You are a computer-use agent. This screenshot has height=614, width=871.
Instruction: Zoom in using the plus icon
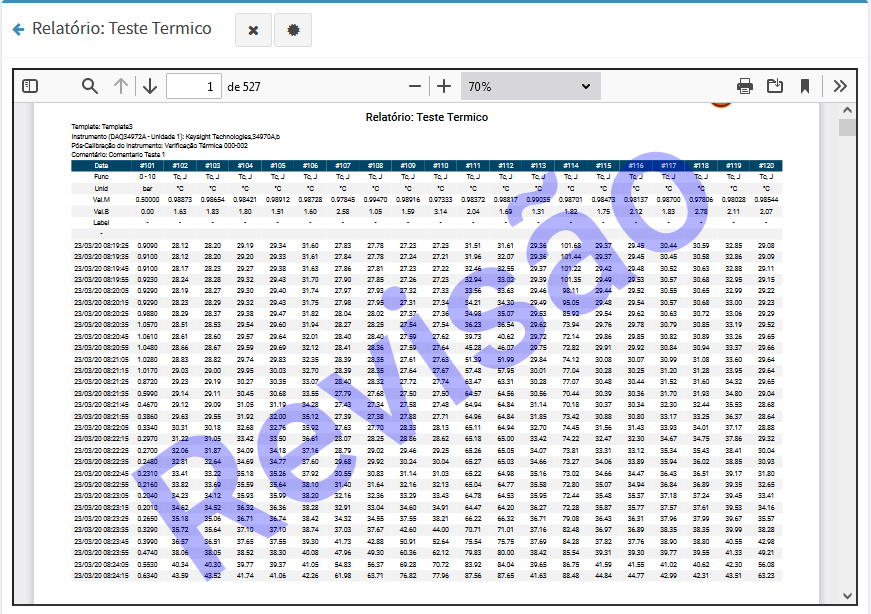[x=444, y=86]
